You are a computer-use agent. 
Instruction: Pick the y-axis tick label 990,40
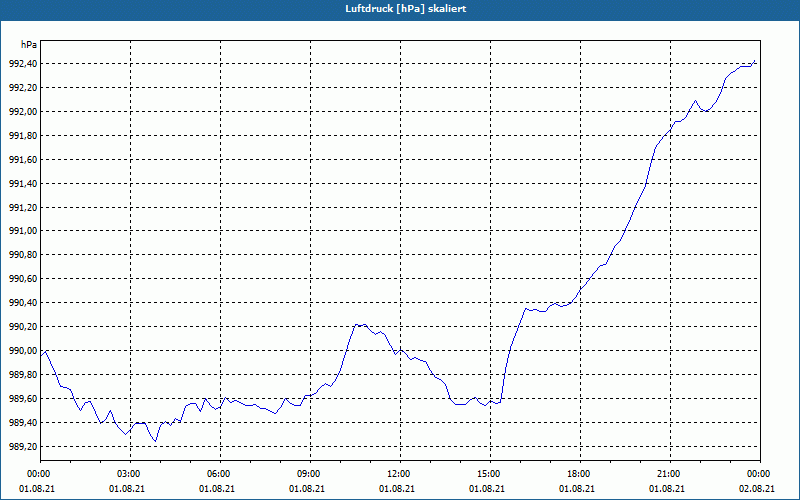tap(23, 303)
